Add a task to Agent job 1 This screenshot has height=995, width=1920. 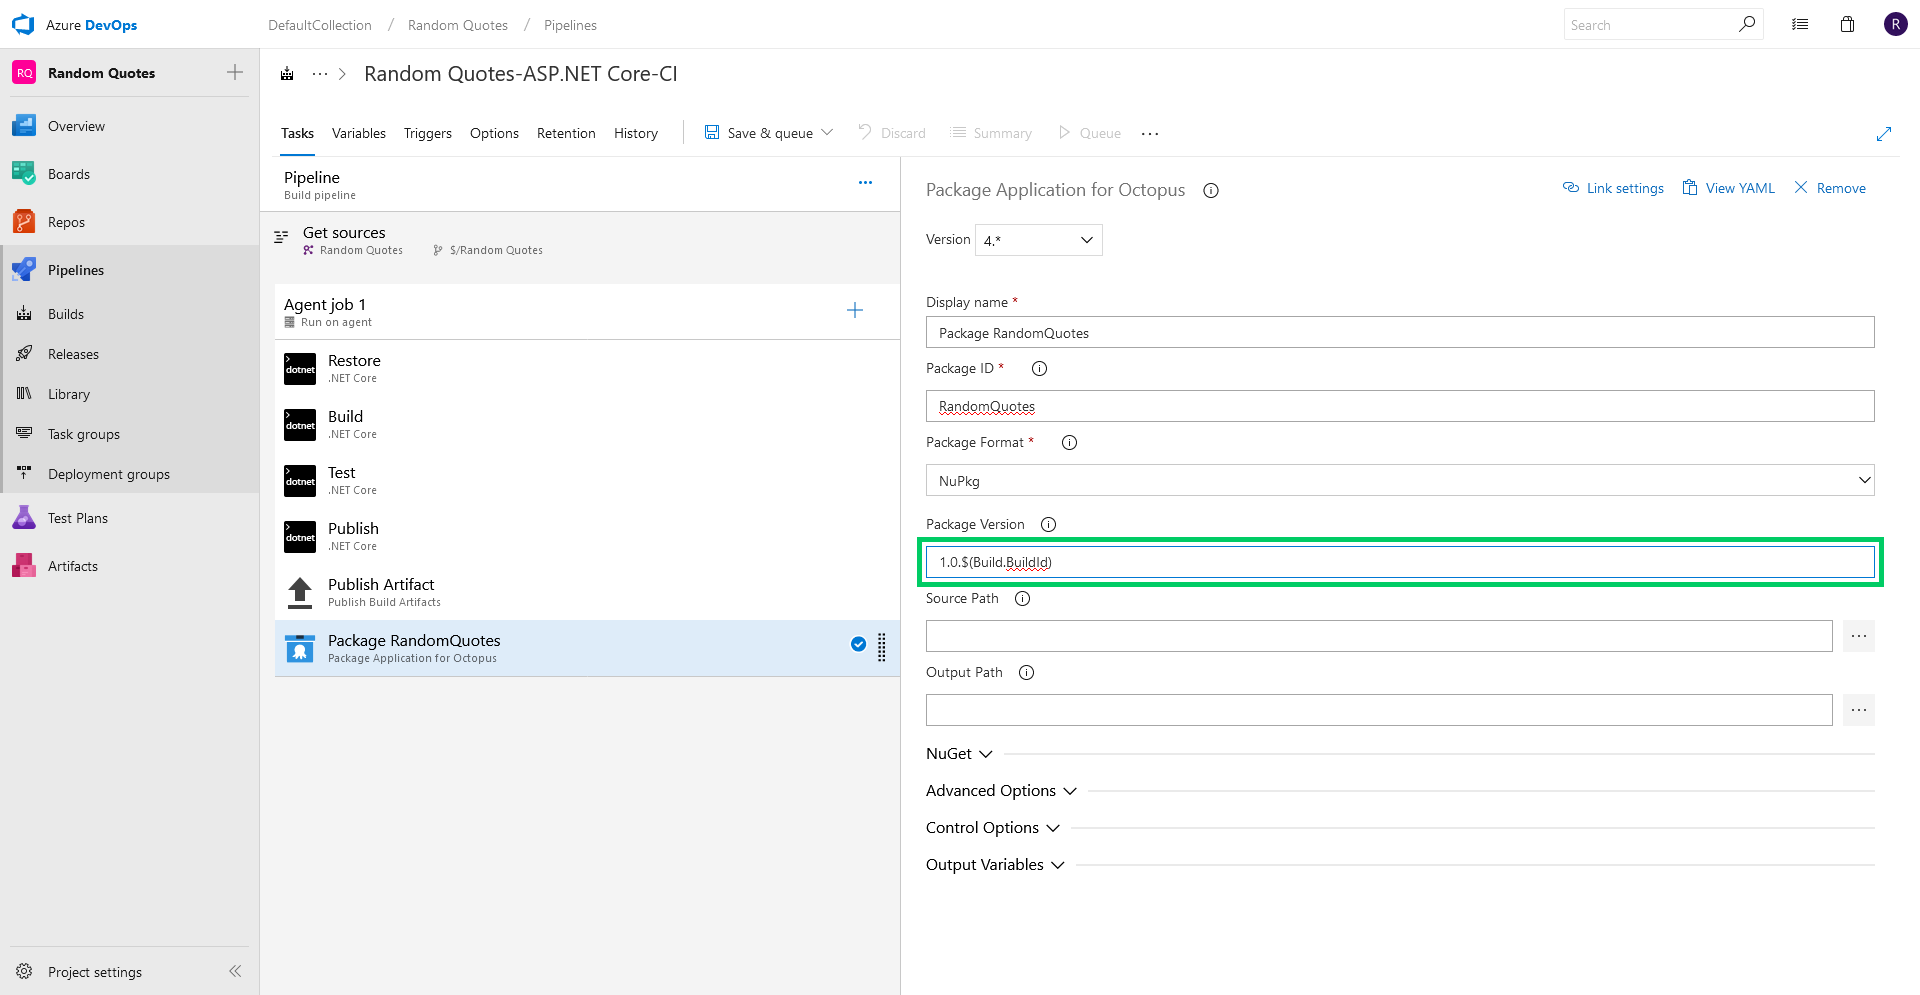(855, 310)
